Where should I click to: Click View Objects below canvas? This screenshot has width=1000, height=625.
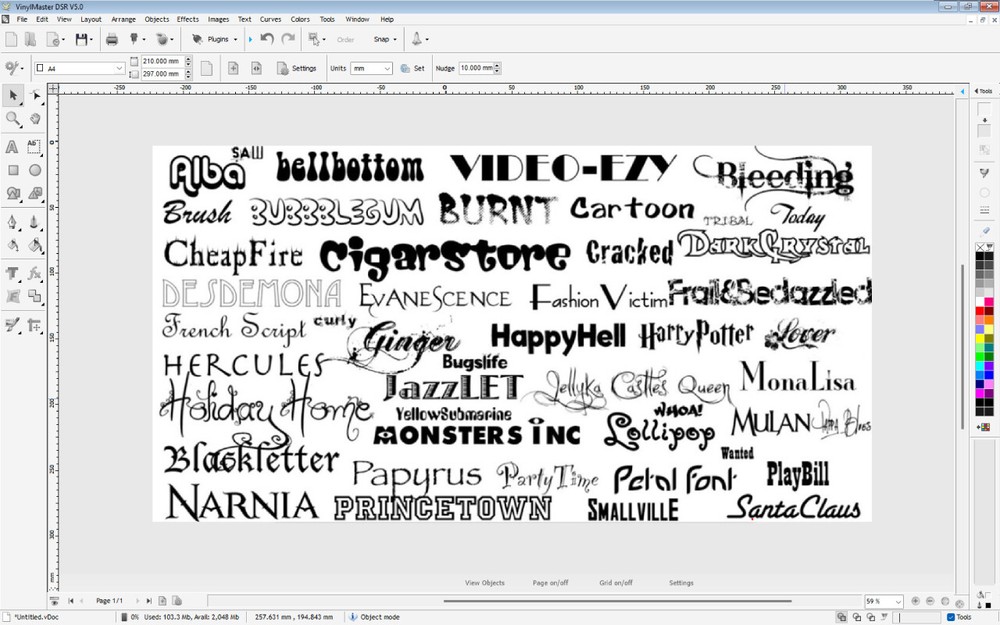[485, 583]
